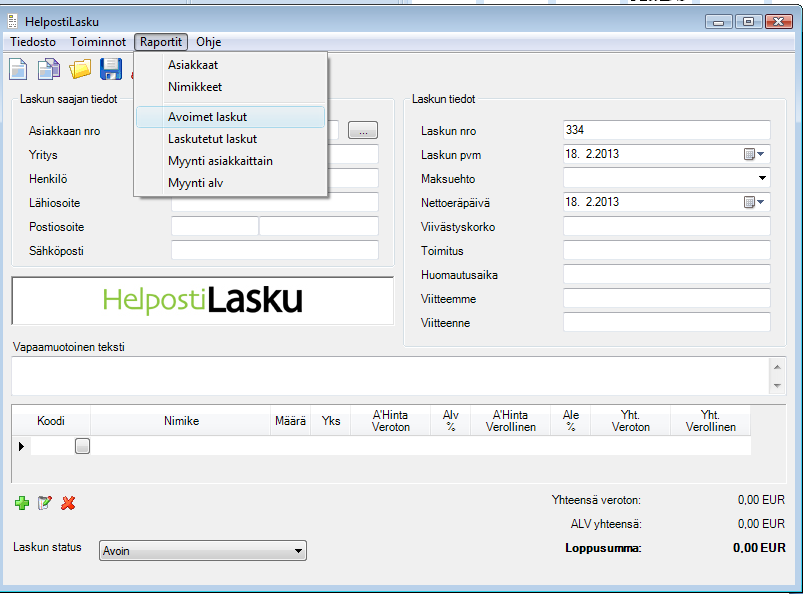Screen dimensions: 803x594
Task: Select the row marker arrow in grid
Action: point(21,447)
